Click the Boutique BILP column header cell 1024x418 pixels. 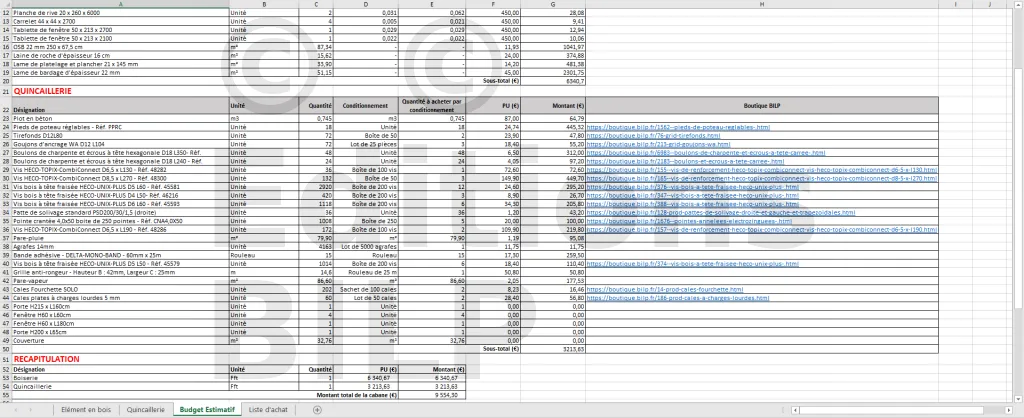tap(762, 105)
